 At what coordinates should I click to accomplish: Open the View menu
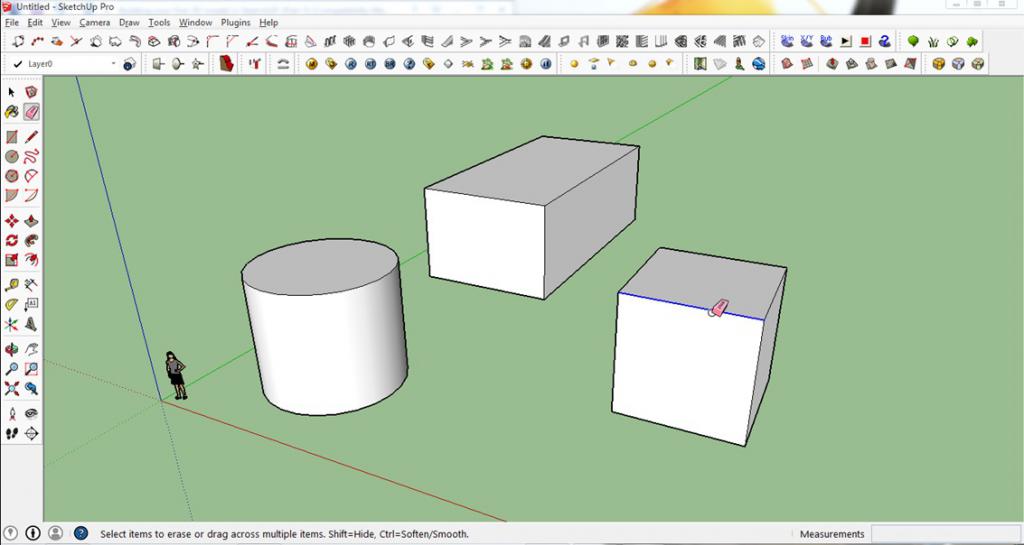[x=61, y=22]
